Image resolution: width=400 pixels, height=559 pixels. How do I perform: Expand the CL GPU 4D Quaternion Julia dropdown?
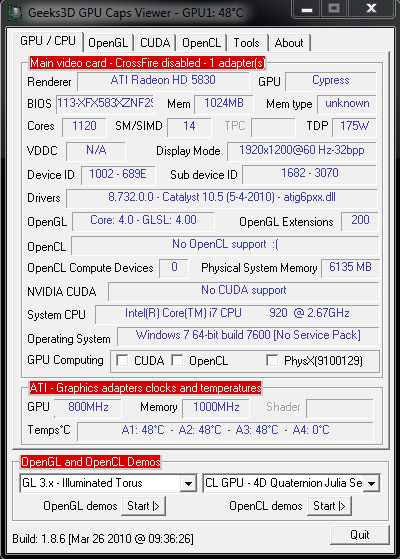pyautogui.click(x=371, y=483)
